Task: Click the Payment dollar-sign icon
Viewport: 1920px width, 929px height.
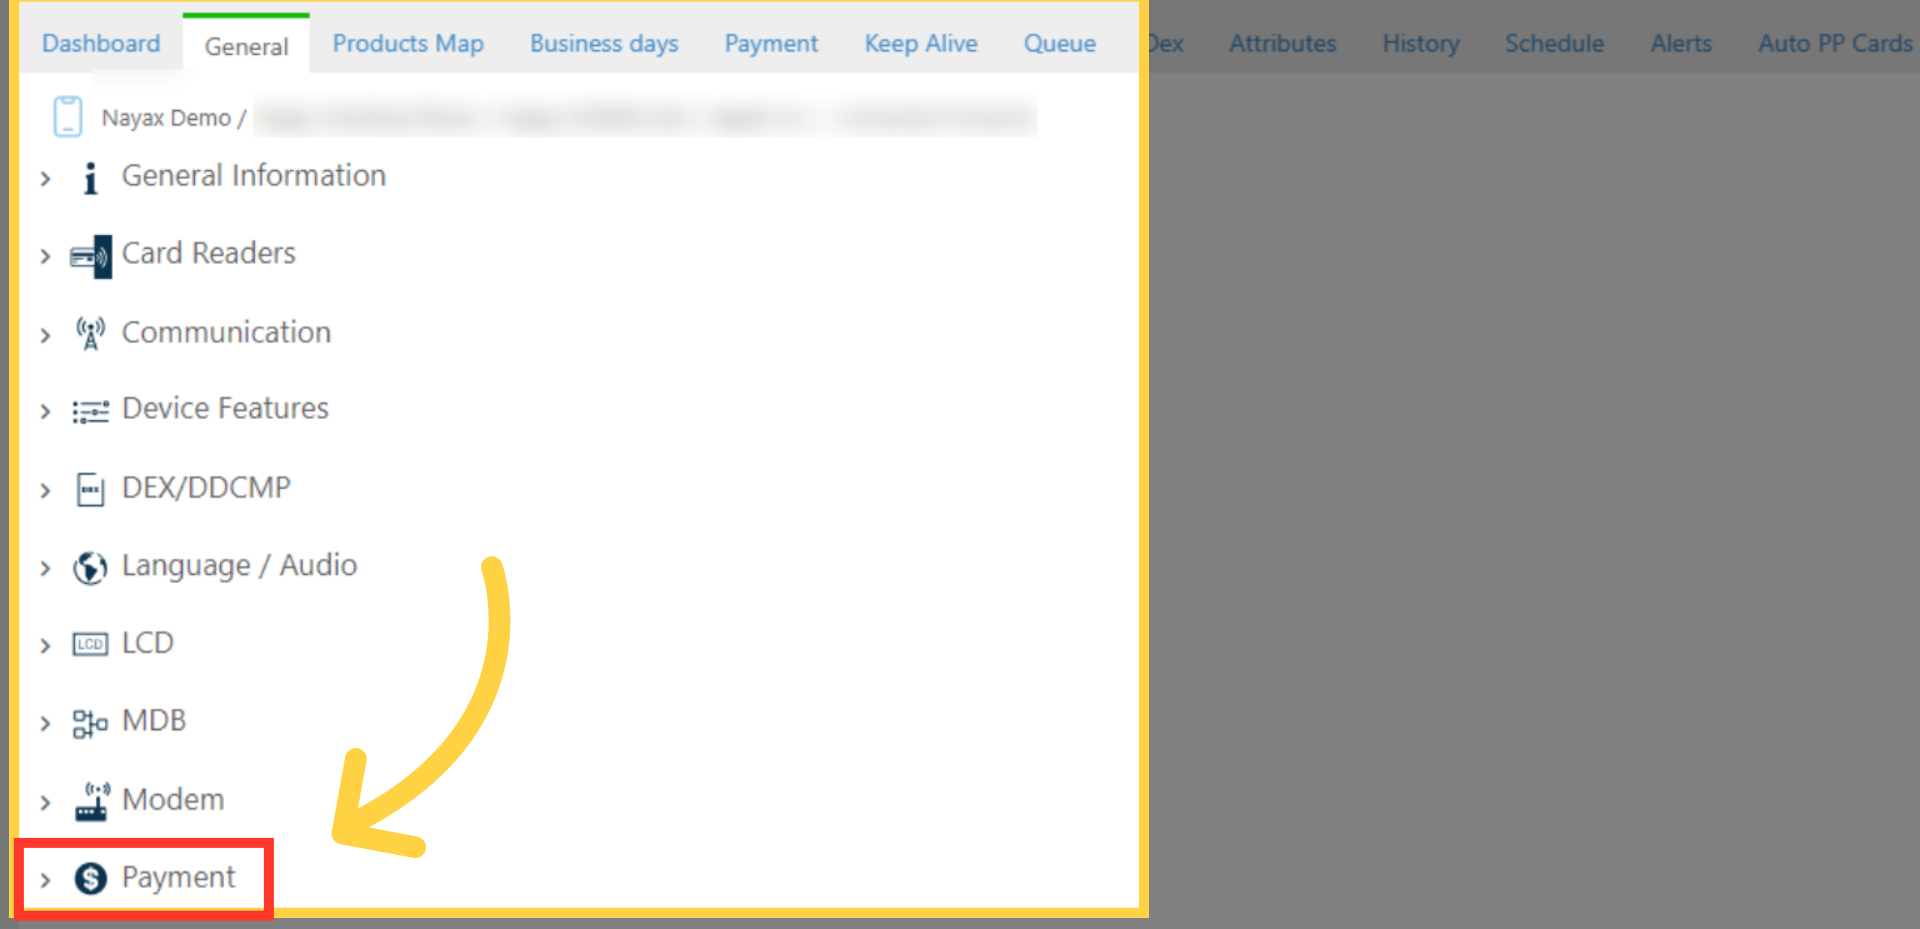Action: click(x=90, y=879)
